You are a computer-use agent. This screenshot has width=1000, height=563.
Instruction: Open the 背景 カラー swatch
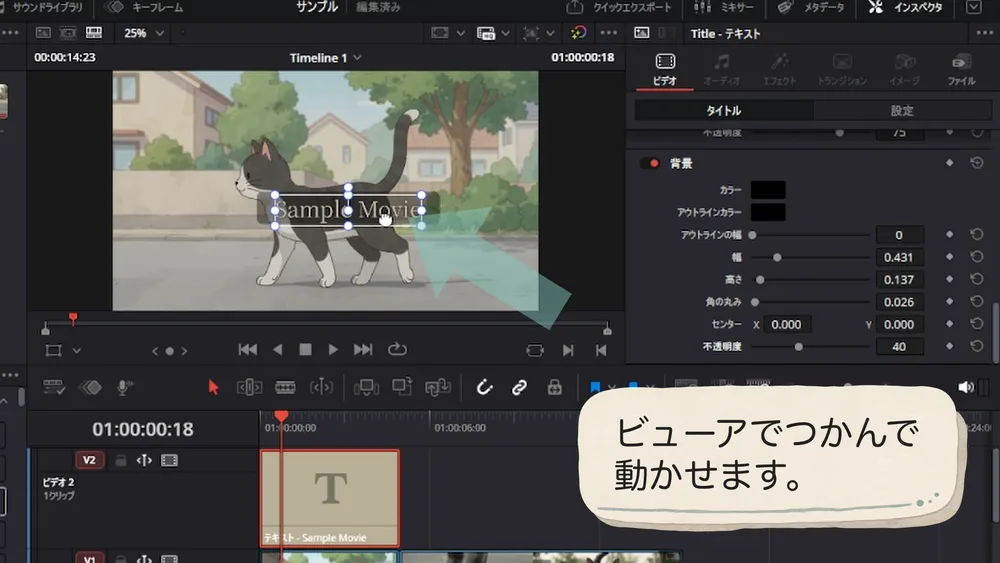[768, 189]
